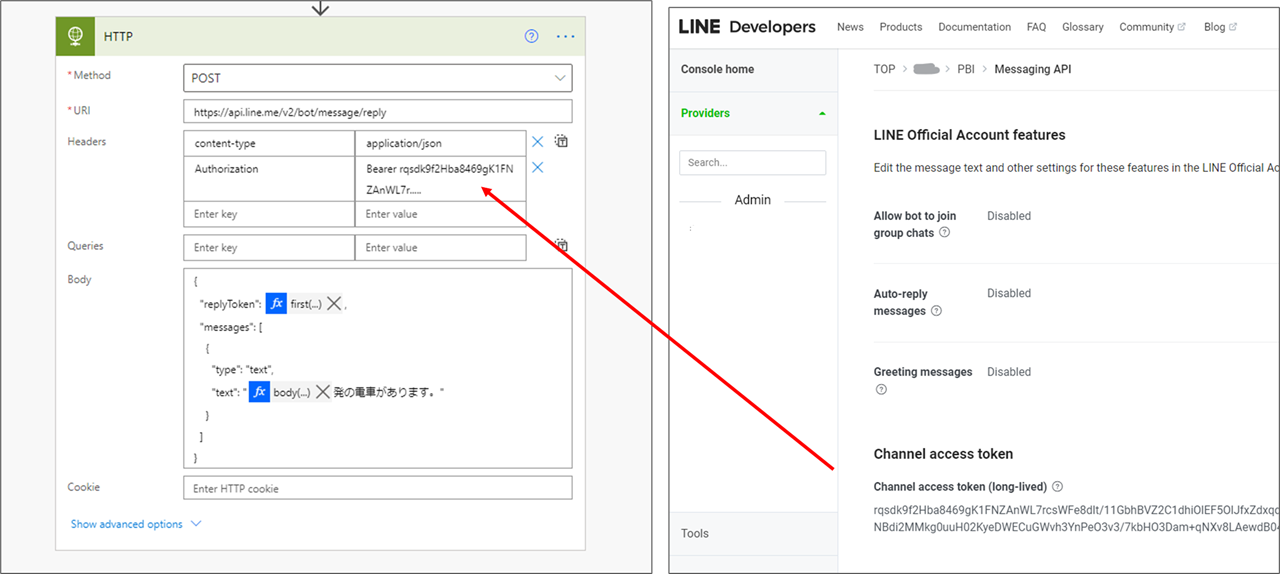
Task: Open FAQ in top nav
Action: coord(1036,27)
